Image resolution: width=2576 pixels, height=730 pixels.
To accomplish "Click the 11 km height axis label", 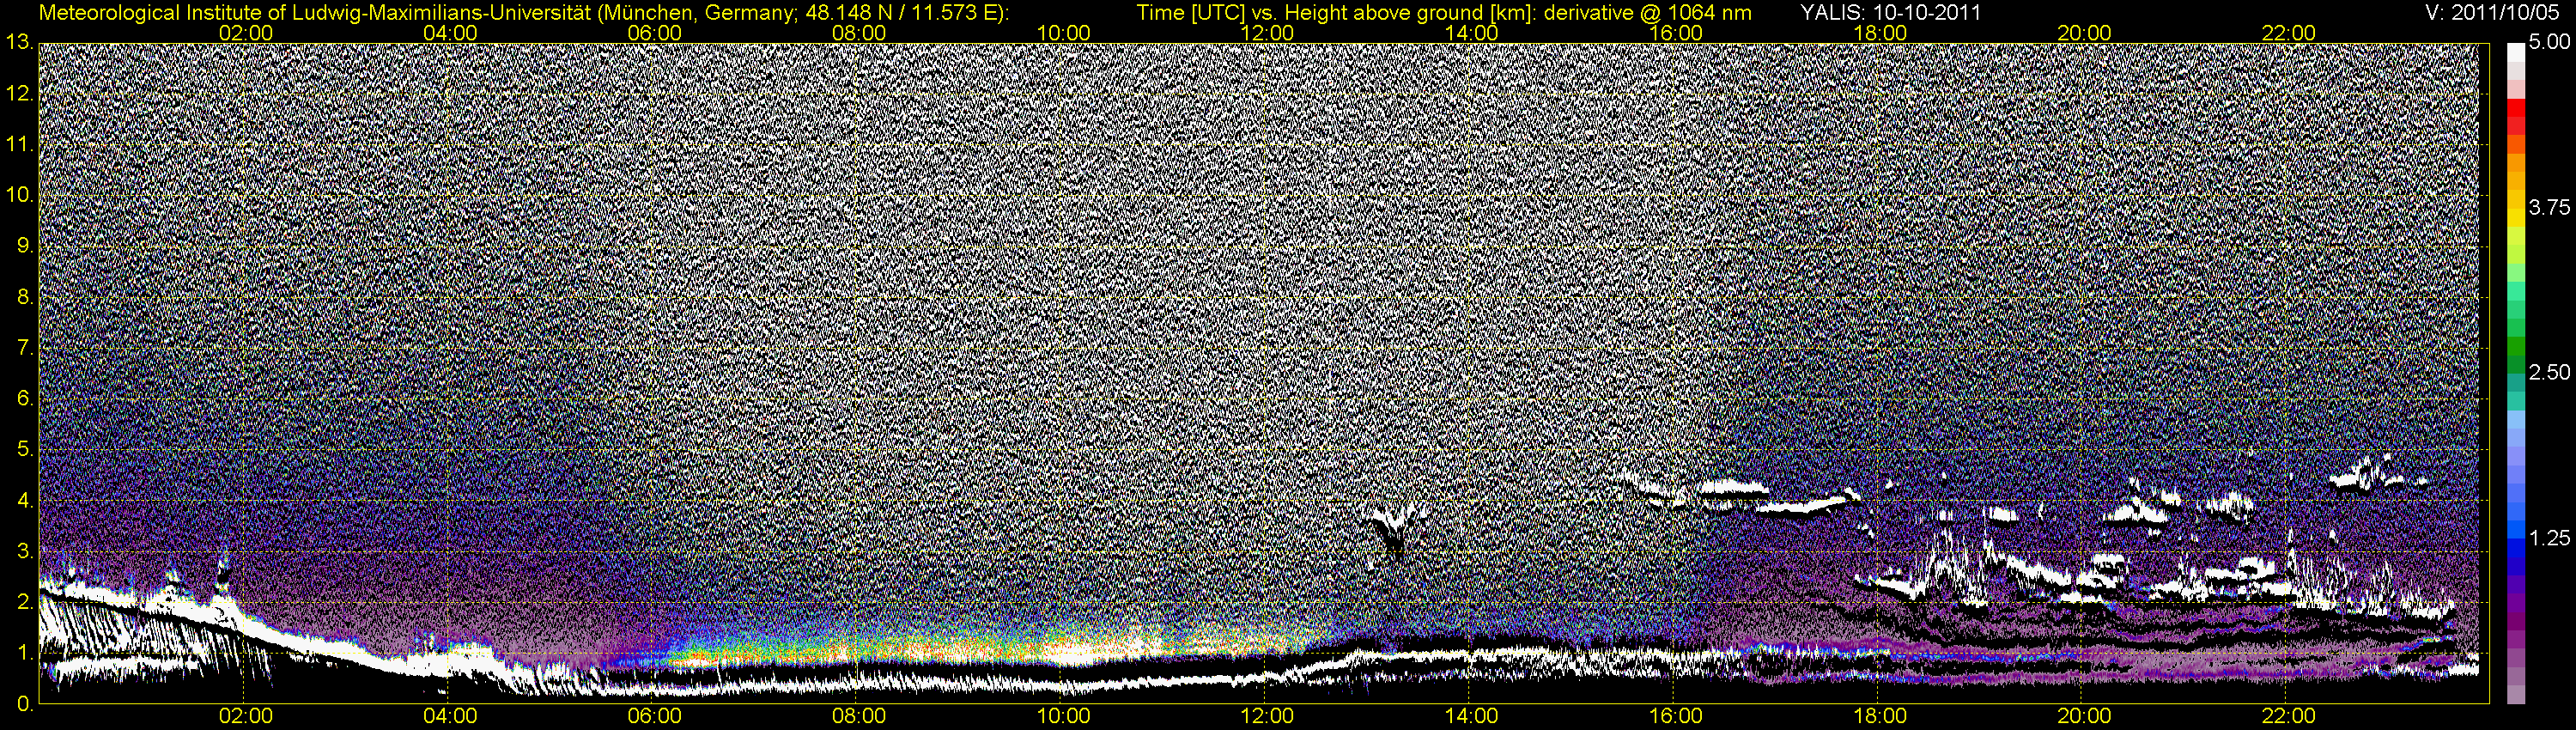I will [x=19, y=145].
